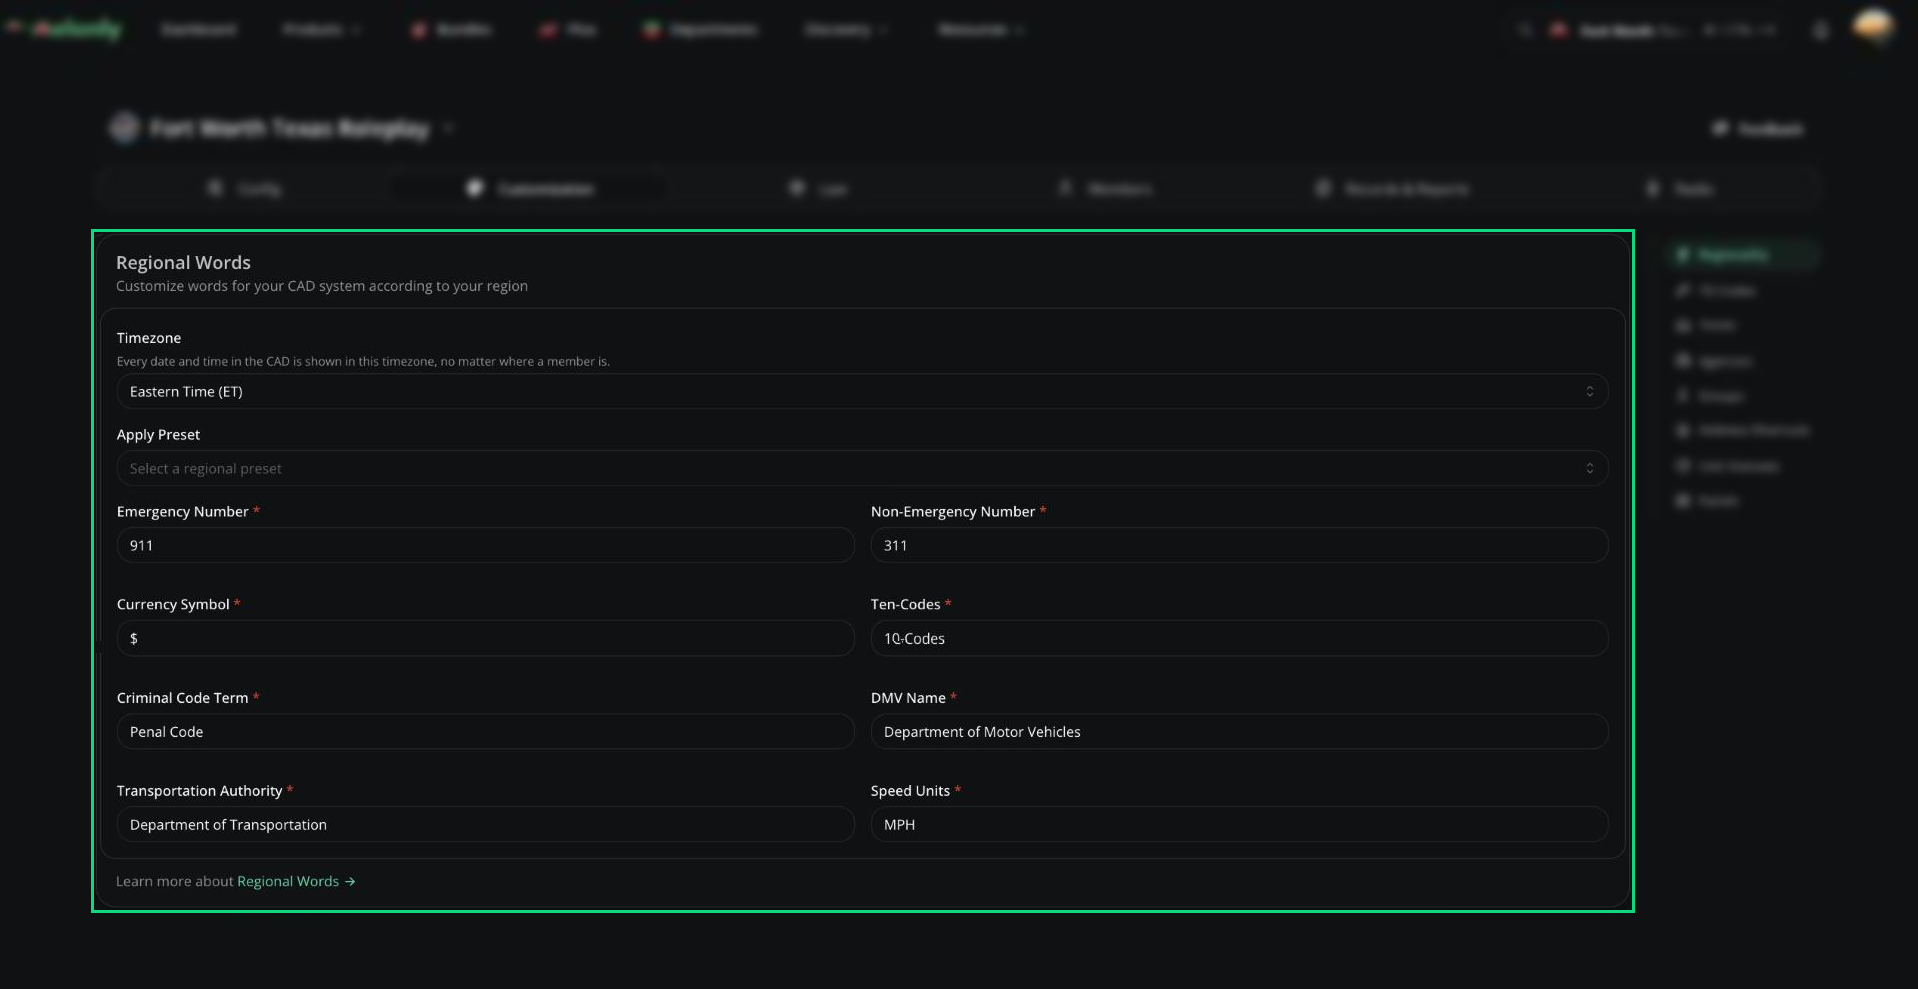The width and height of the screenshot is (1918, 989).
Task: Click the DMV Name label
Action: 908,697
